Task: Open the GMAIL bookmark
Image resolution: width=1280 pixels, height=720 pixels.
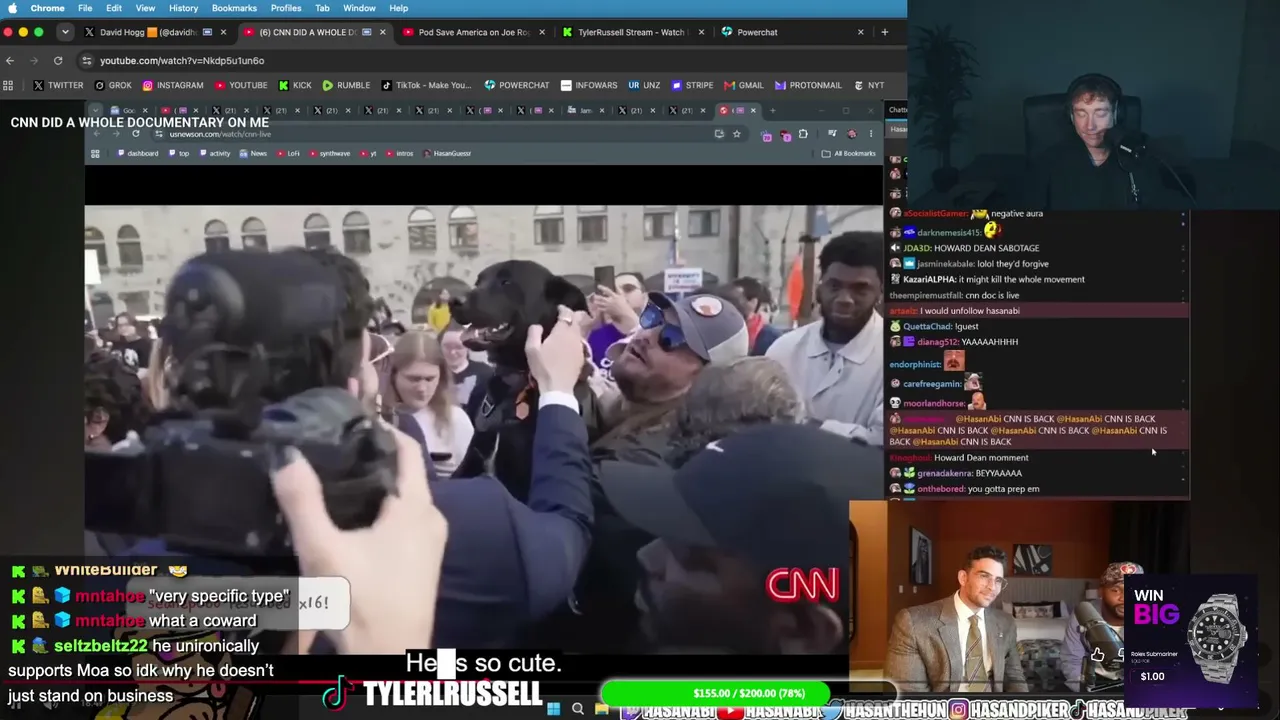Action: point(743,85)
